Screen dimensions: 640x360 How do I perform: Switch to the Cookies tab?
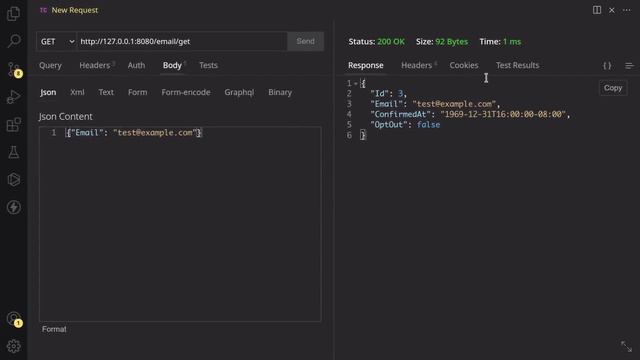pyautogui.click(x=464, y=65)
